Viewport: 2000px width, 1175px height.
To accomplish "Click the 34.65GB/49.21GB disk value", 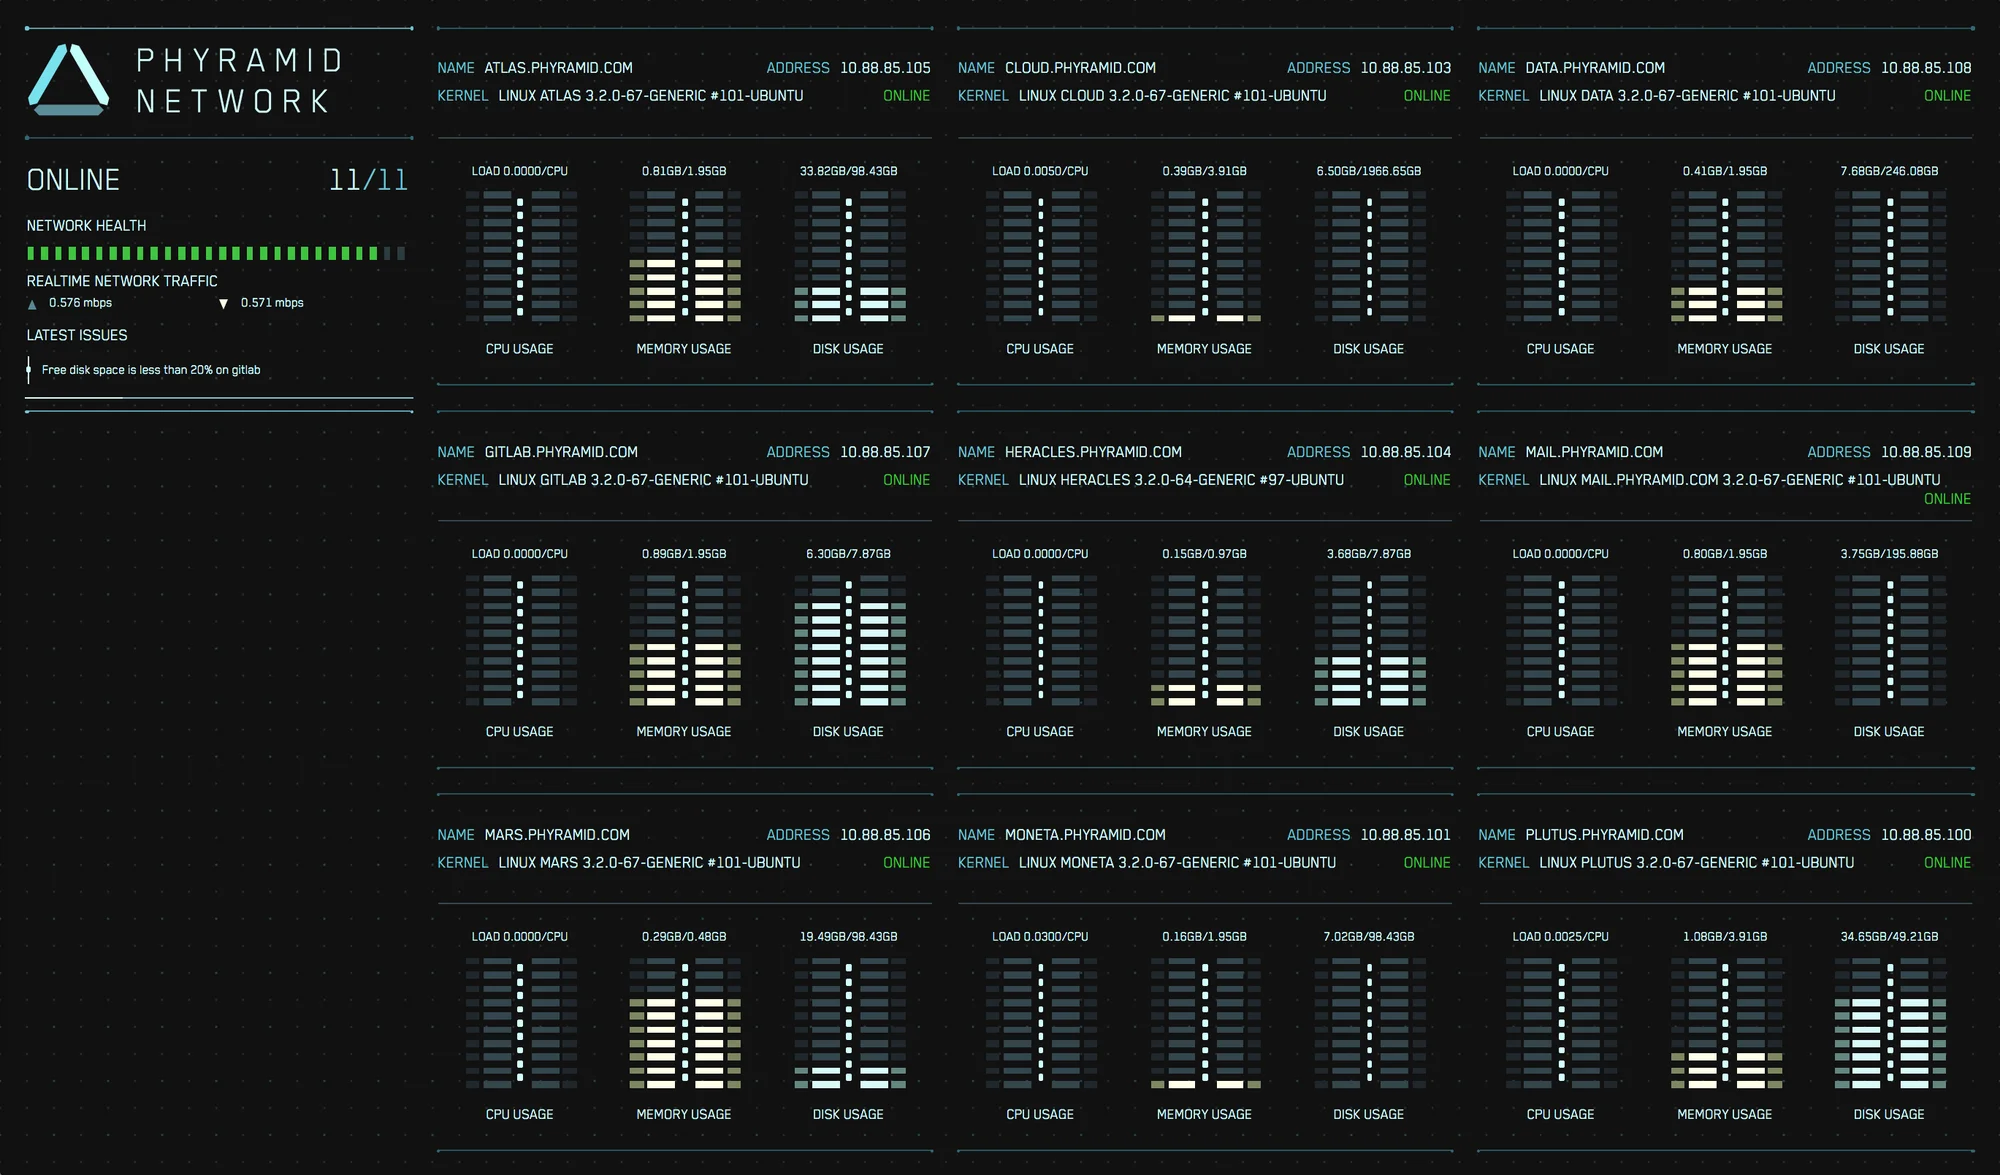I will point(1890,937).
